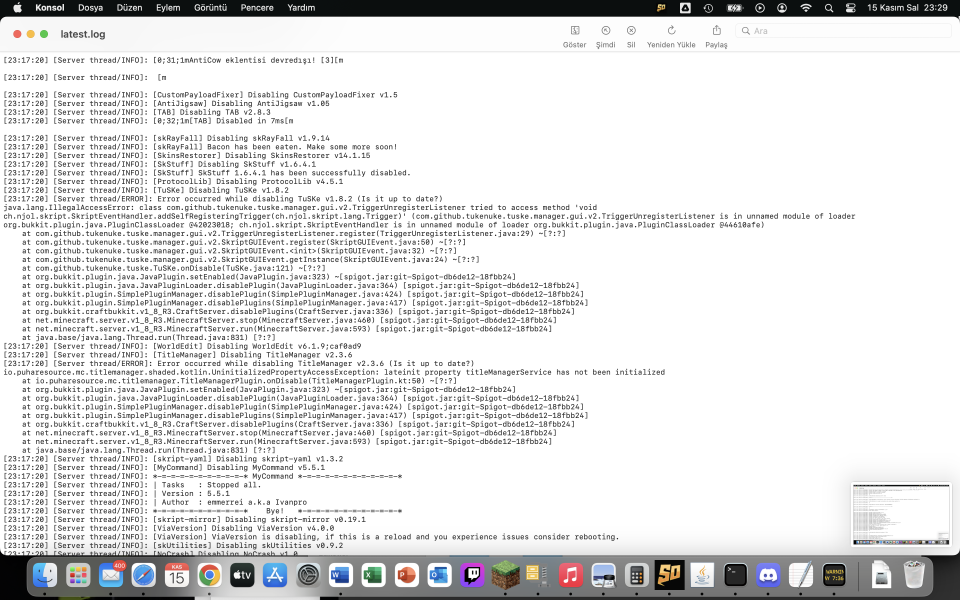Open the Dosya menu

91,8
